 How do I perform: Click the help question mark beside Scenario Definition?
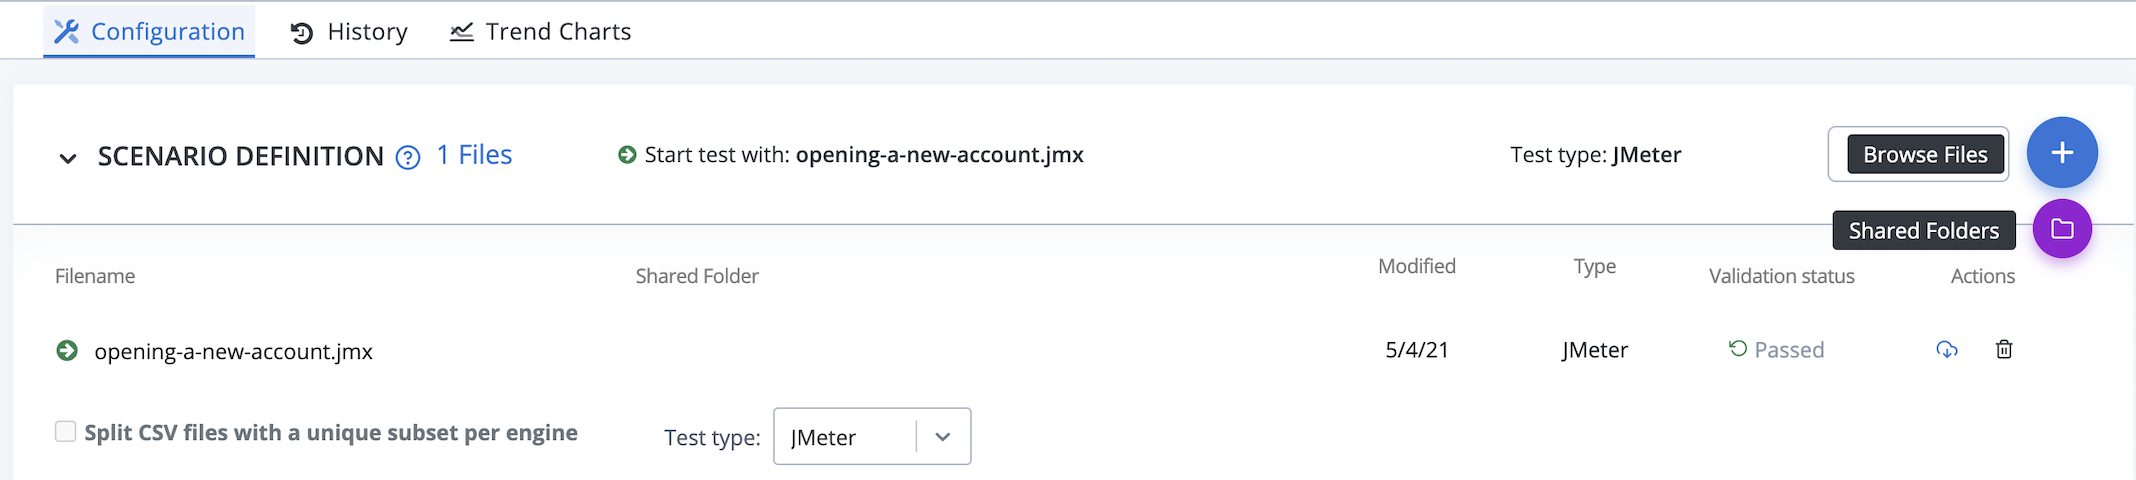click(x=408, y=158)
